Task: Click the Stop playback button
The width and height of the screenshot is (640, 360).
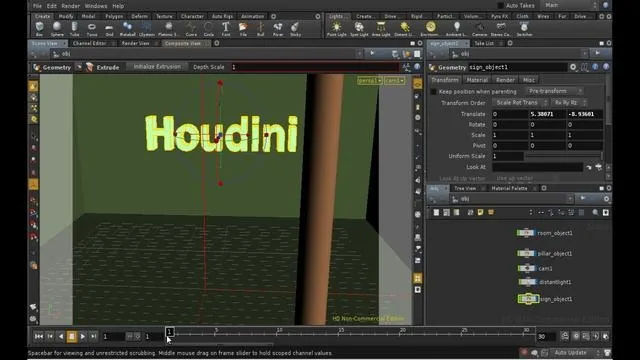Action: coord(72,336)
